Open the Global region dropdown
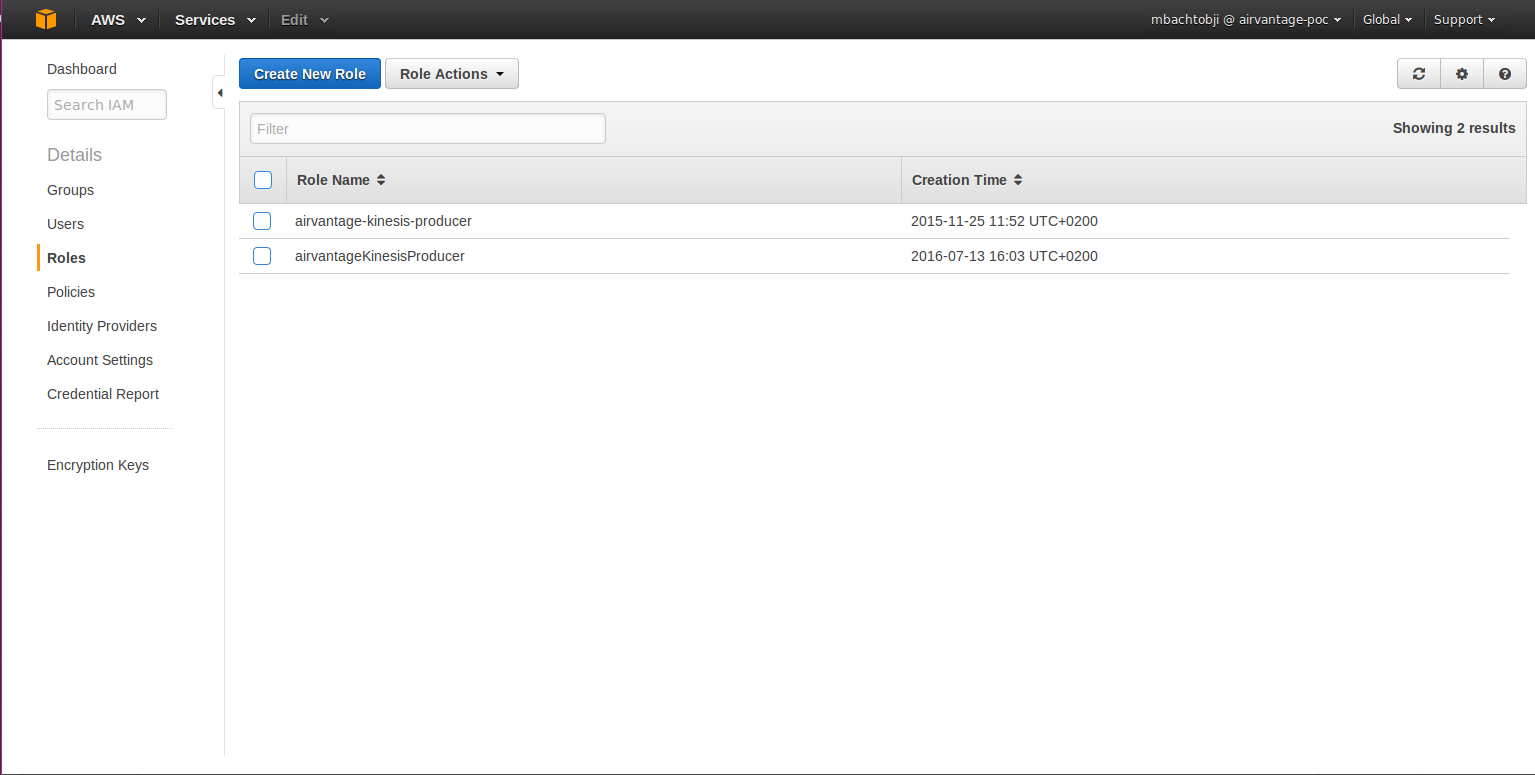The height and width of the screenshot is (775, 1535). click(1387, 20)
